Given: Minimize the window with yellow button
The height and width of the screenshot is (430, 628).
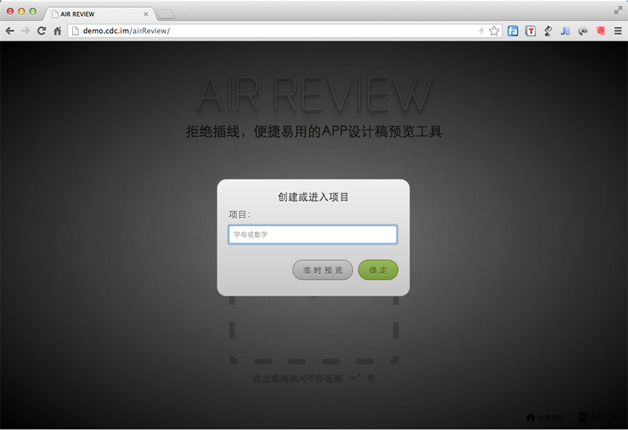Looking at the screenshot, I should point(22,12).
